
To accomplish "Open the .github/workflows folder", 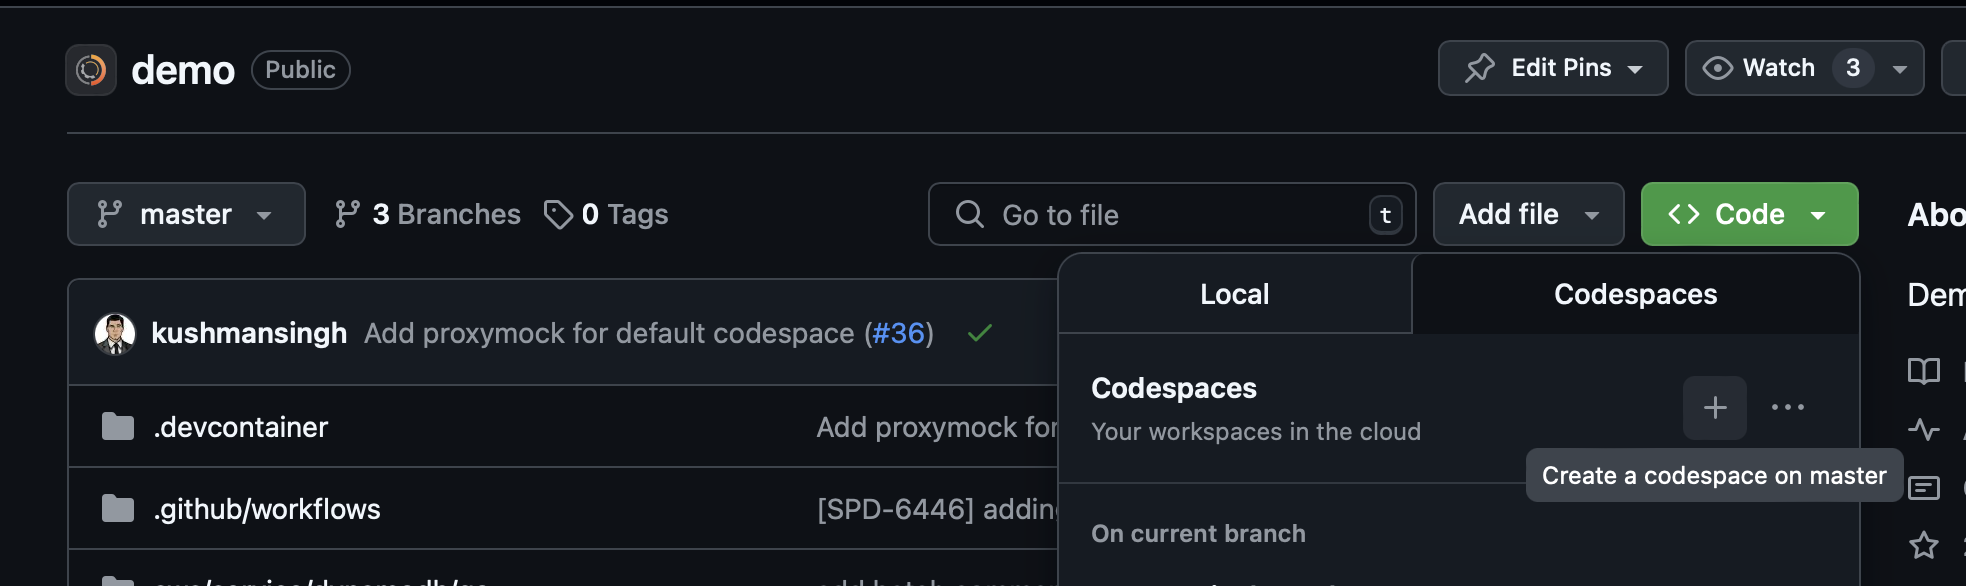I will point(267,509).
